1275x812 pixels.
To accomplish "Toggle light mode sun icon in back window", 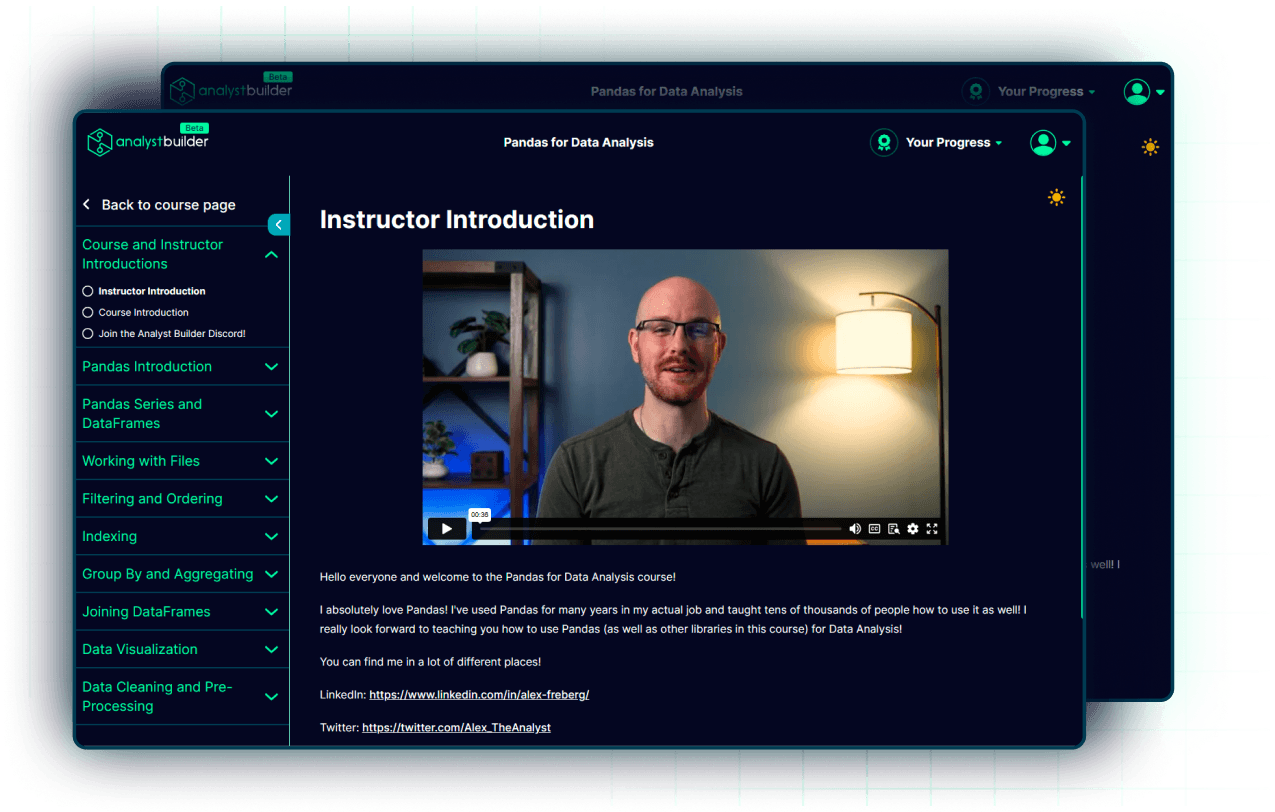I will coord(1150,147).
